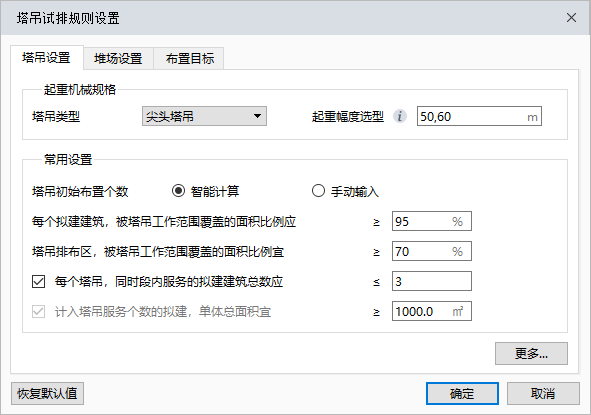
Task: Toggle the 计入塔吊服务个数的拟建 checkbox
Action: tap(38, 311)
